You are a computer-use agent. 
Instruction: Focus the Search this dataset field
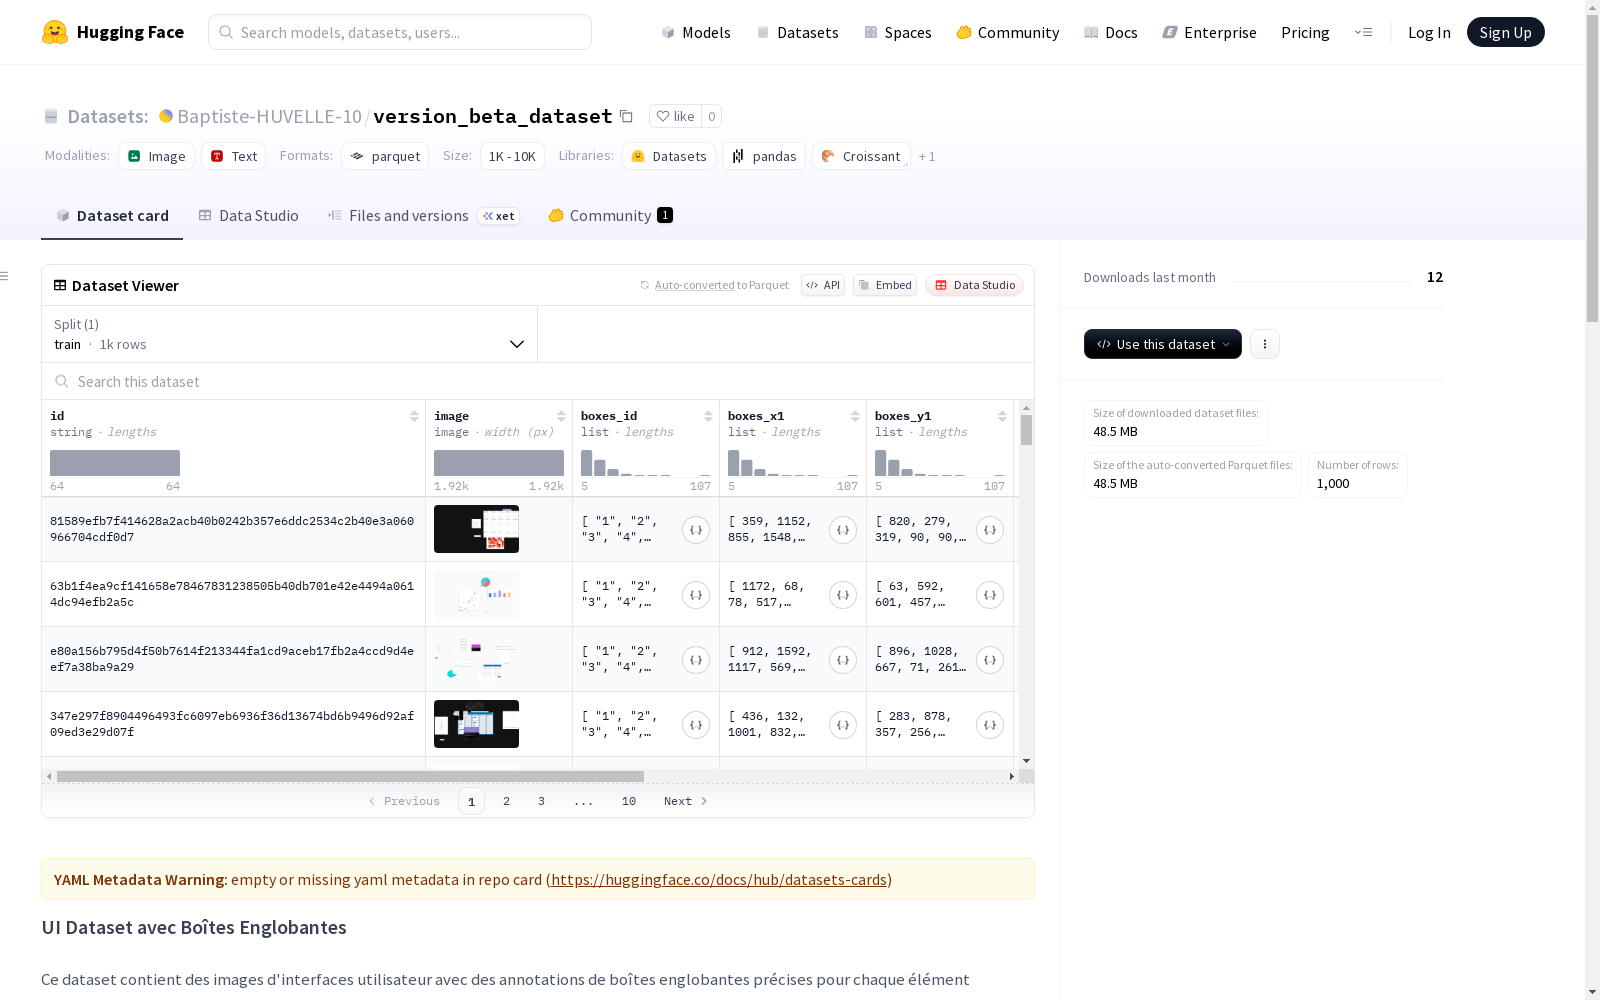pyautogui.click(x=538, y=382)
